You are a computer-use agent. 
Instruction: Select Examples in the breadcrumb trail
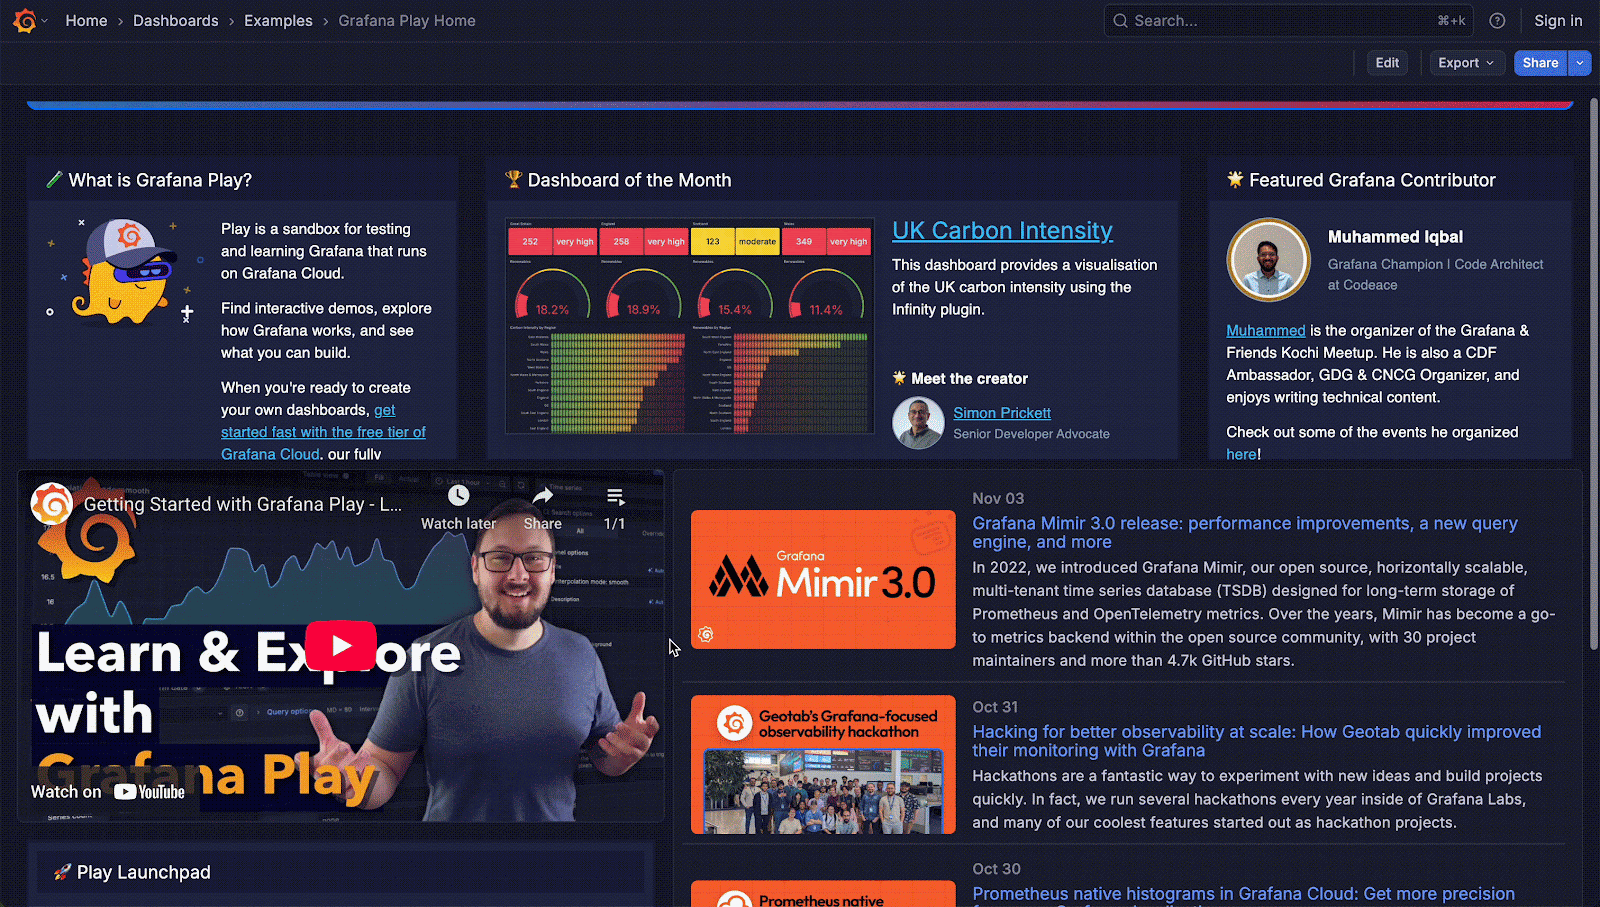(x=278, y=20)
